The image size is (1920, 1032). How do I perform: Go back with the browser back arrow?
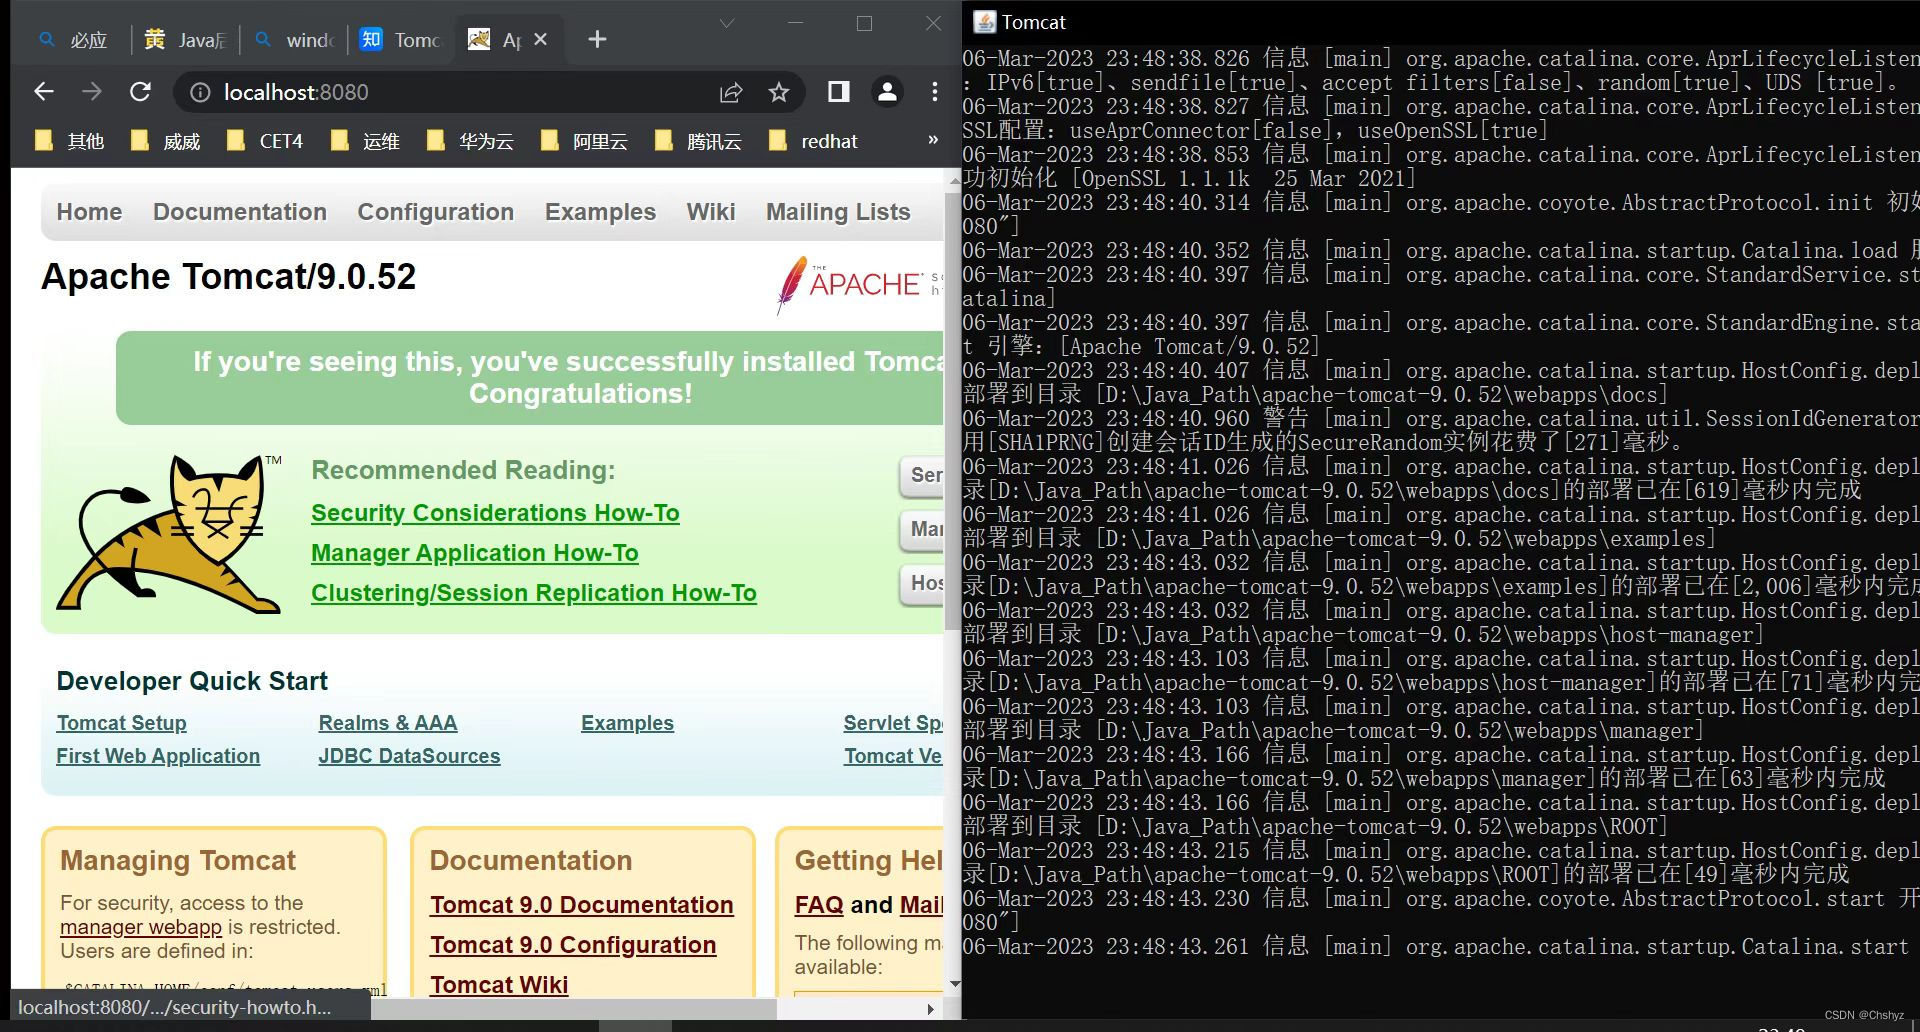coord(43,92)
